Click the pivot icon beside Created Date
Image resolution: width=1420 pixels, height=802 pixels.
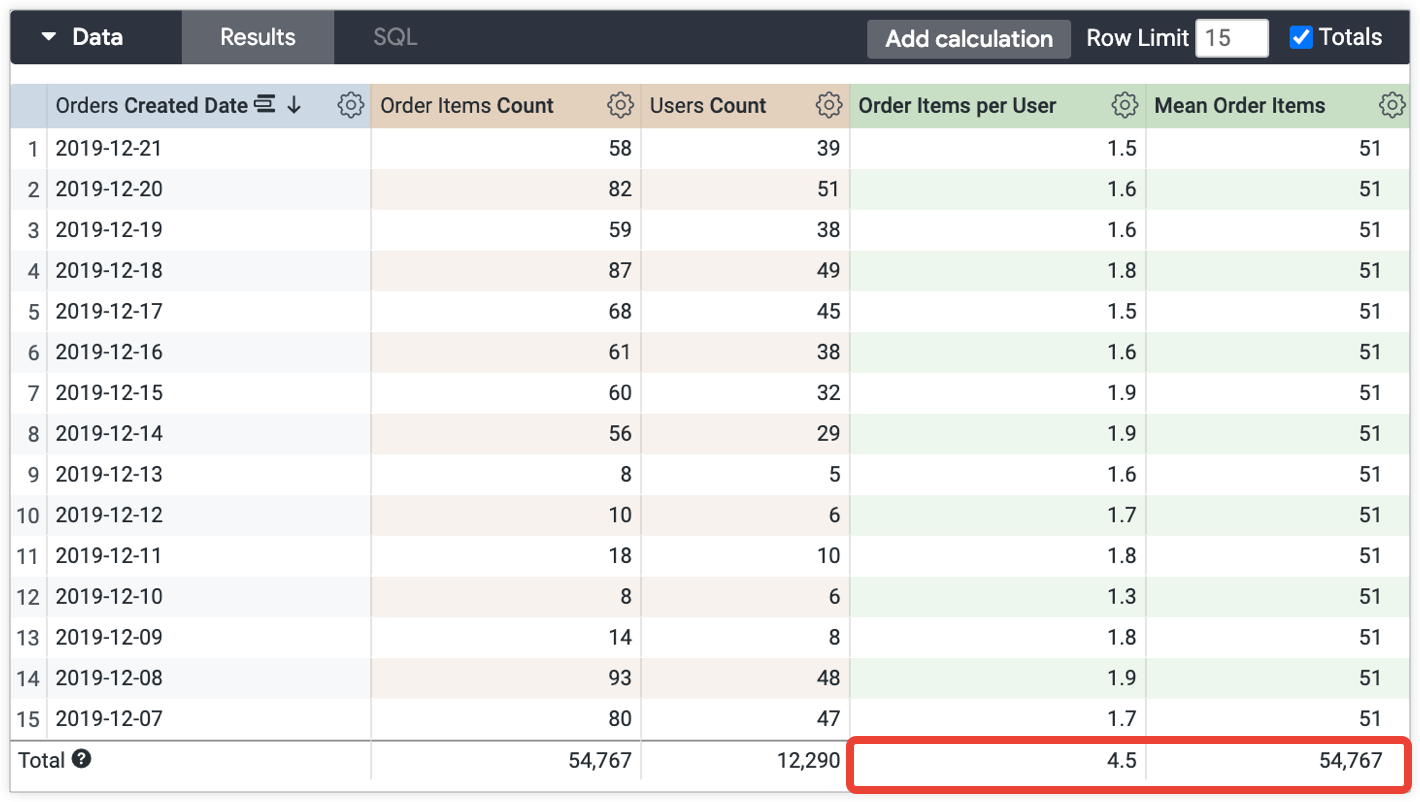point(265,105)
